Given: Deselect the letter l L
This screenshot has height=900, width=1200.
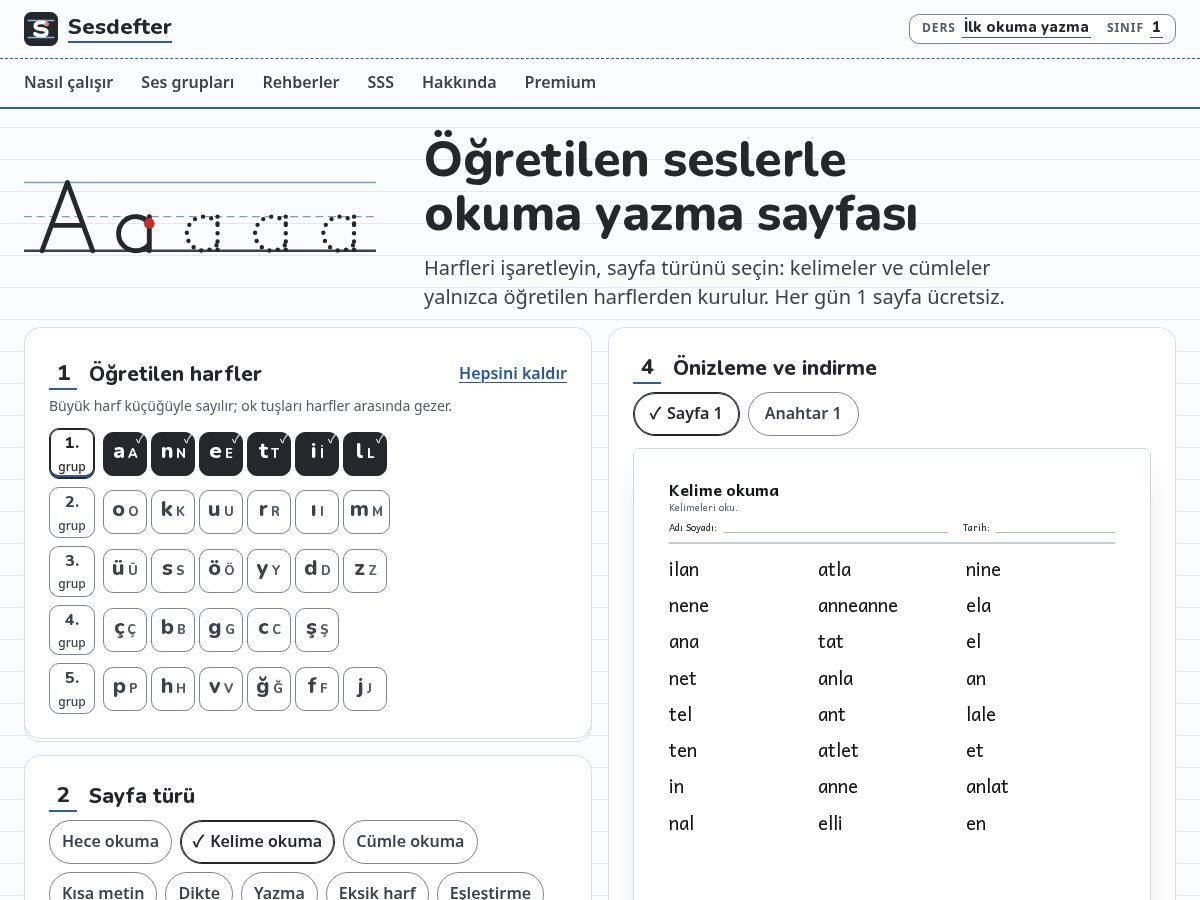Looking at the screenshot, I should (x=365, y=453).
